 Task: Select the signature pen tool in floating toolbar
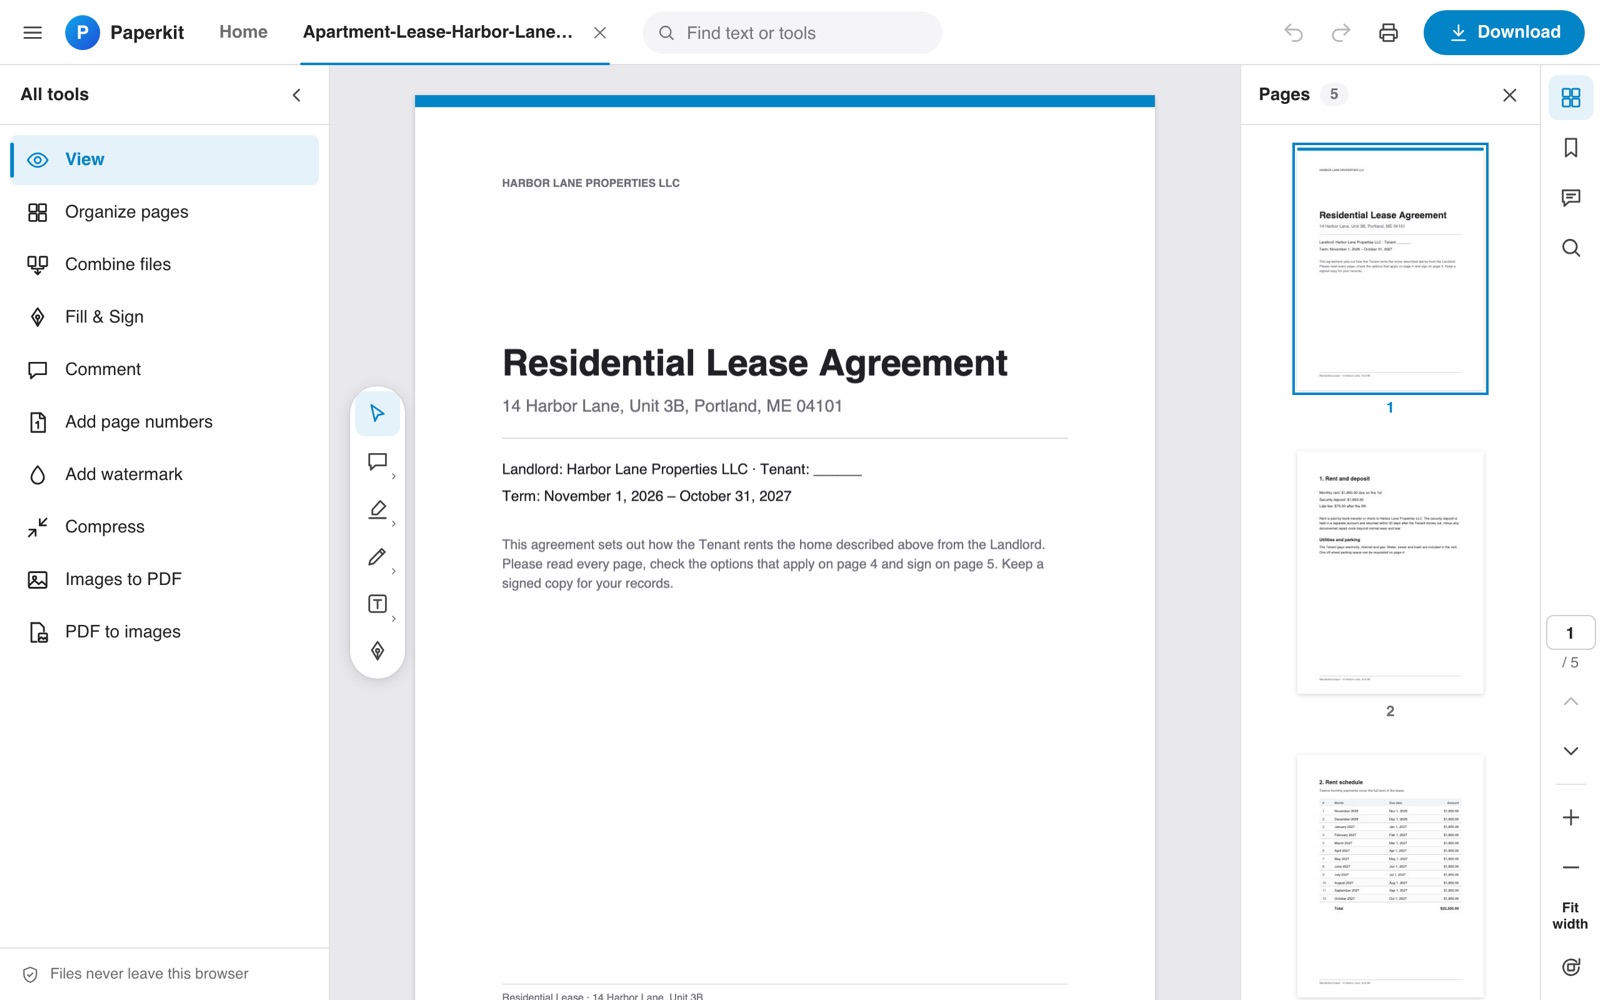(377, 651)
